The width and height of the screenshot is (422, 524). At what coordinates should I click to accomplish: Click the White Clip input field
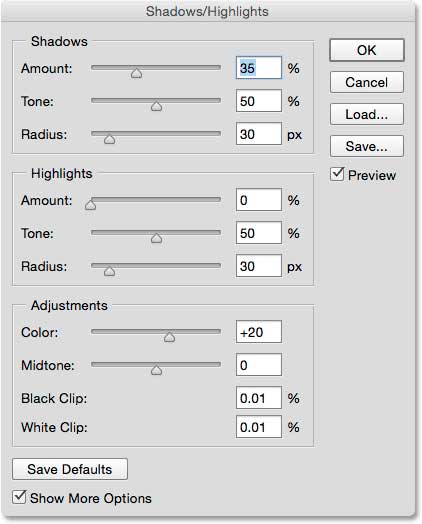259,426
